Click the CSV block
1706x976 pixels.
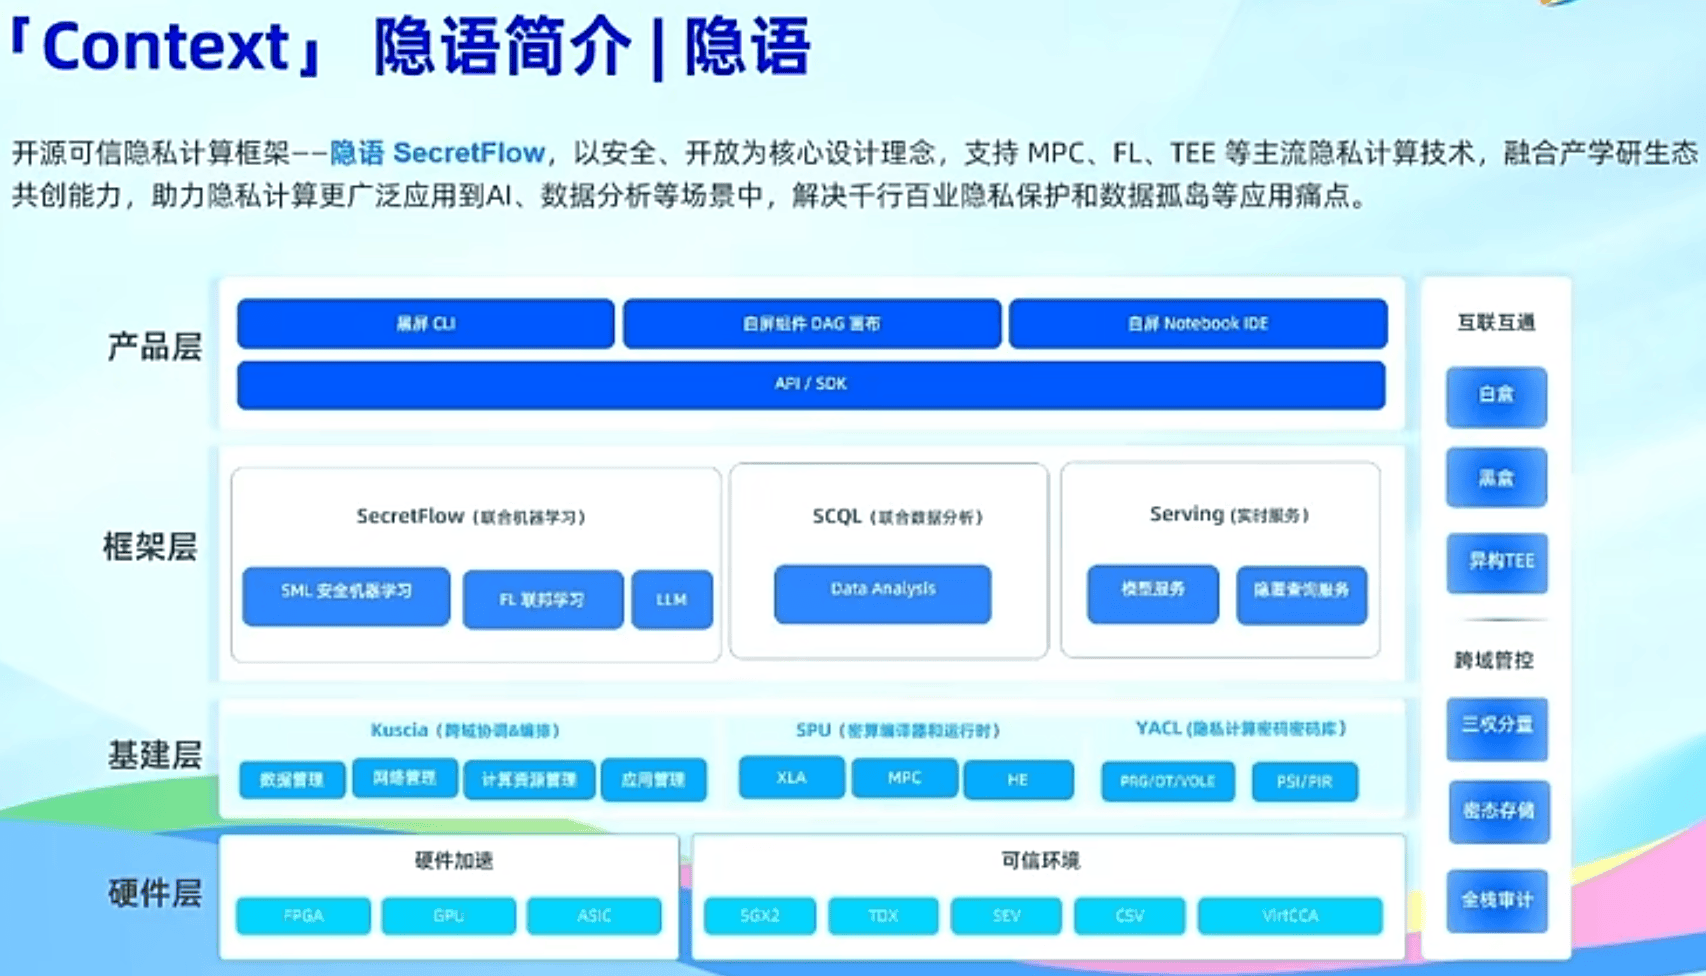tap(1130, 916)
